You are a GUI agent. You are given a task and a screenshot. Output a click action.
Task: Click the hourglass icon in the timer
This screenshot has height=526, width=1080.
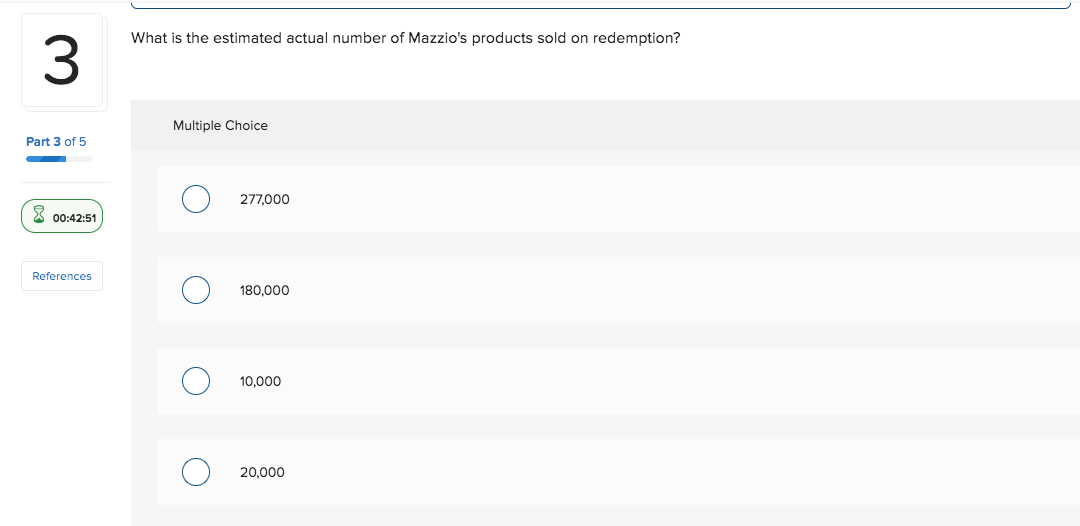point(39,216)
